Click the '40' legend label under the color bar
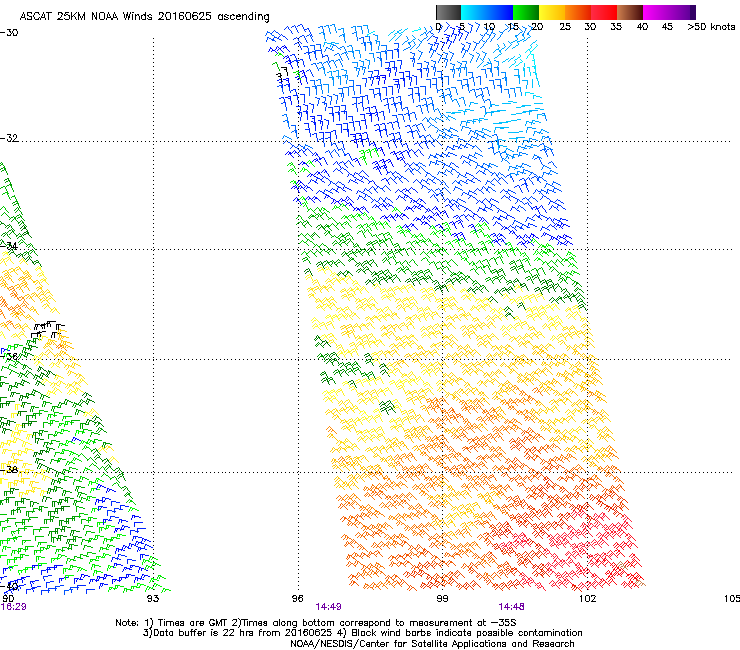Viewport: 740px width, 650px height. coord(642,27)
